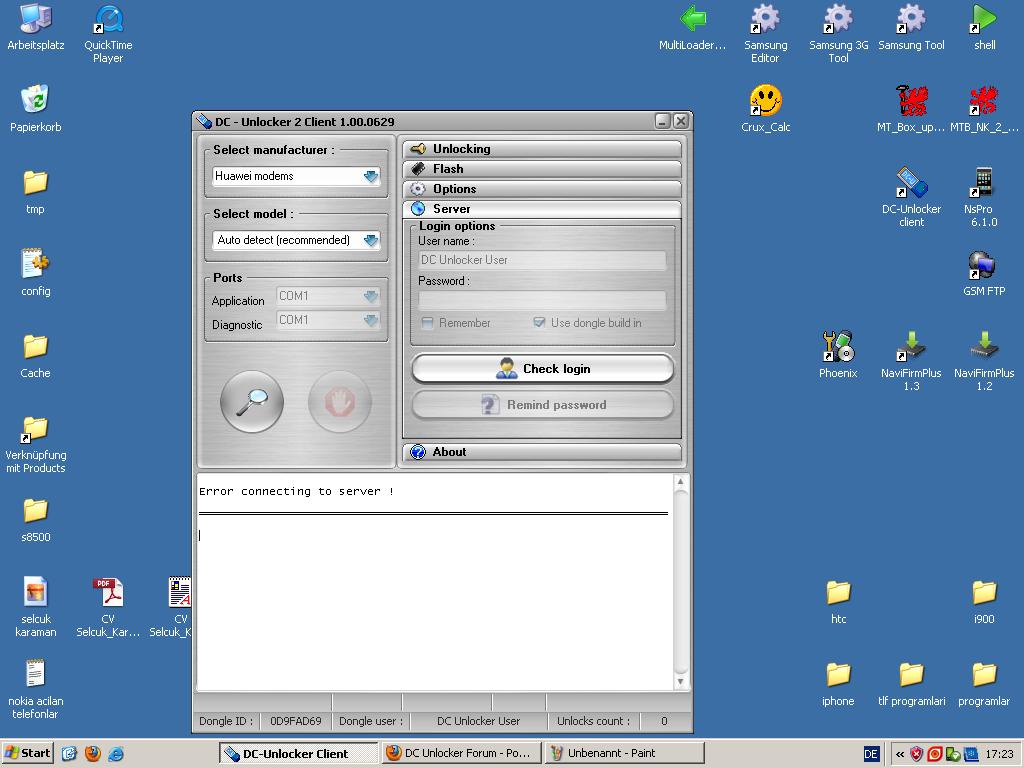The width and height of the screenshot is (1024, 768).
Task: Expand the Flash section
Action: 541,169
